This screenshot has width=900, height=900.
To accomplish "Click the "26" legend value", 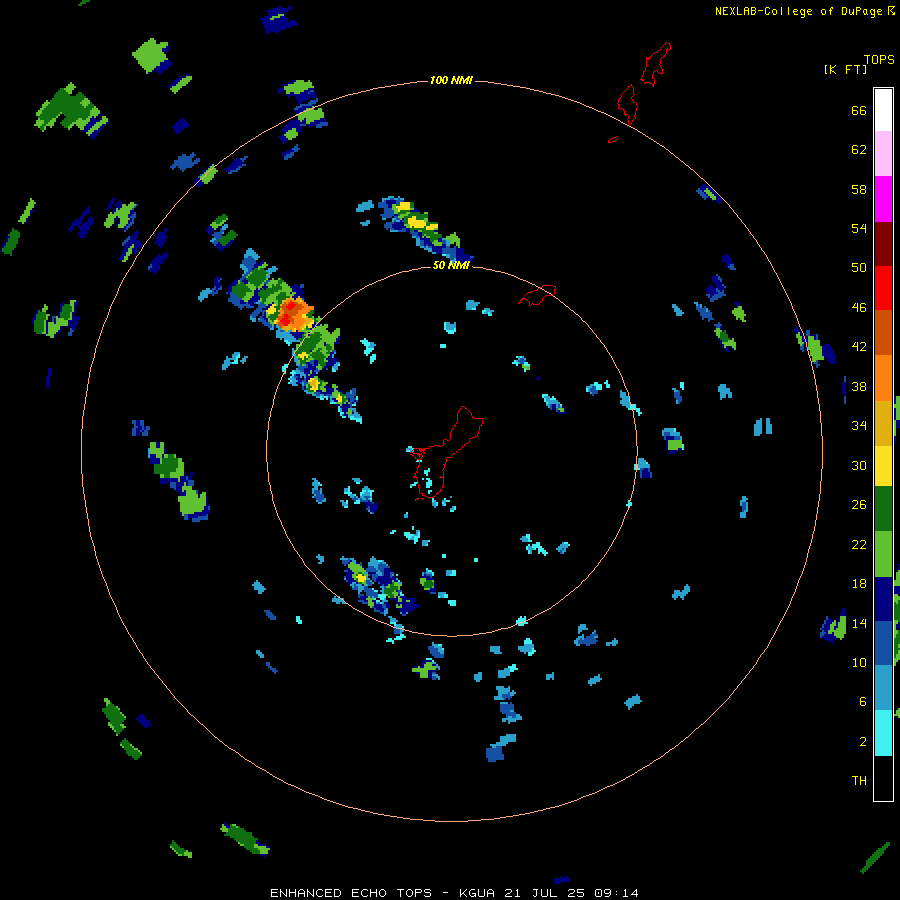I will tap(859, 505).
